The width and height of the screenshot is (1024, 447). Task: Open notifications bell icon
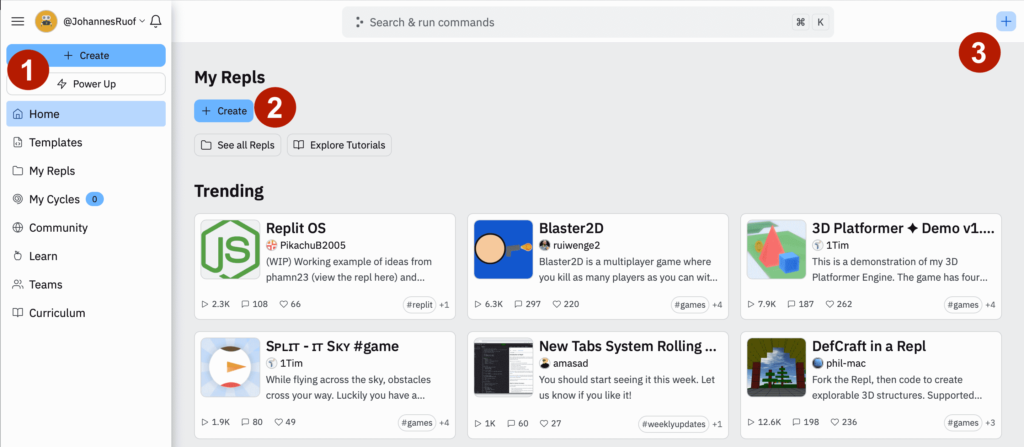(x=155, y=22)
